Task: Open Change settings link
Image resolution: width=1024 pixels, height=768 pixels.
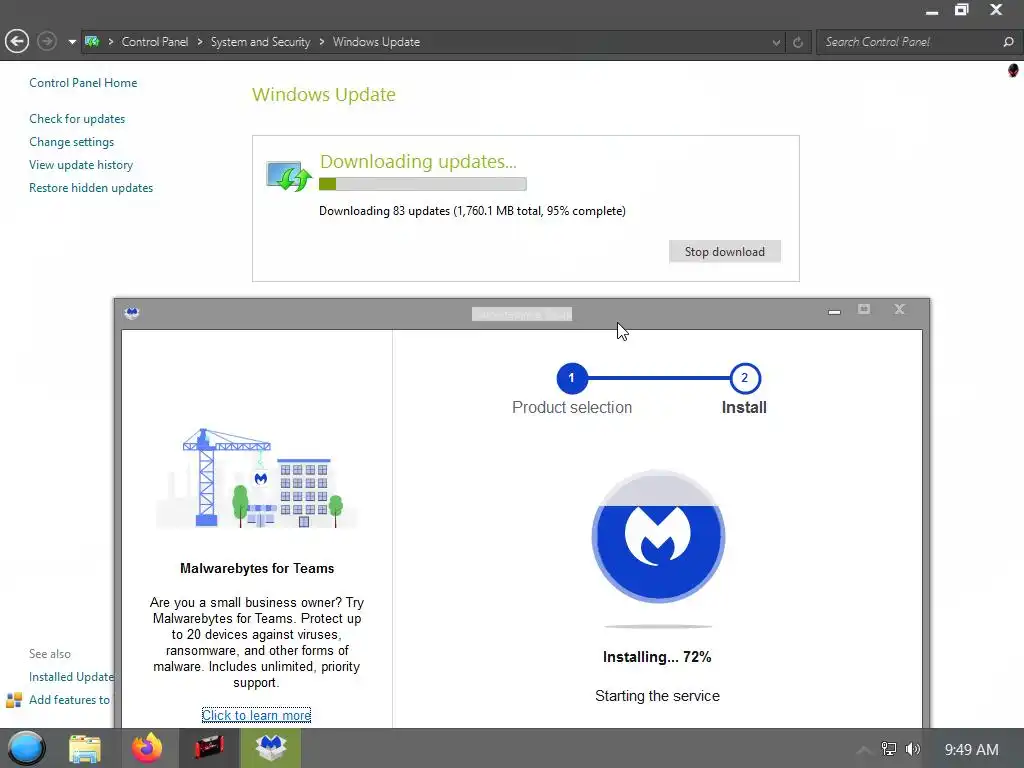Action: 71,142
